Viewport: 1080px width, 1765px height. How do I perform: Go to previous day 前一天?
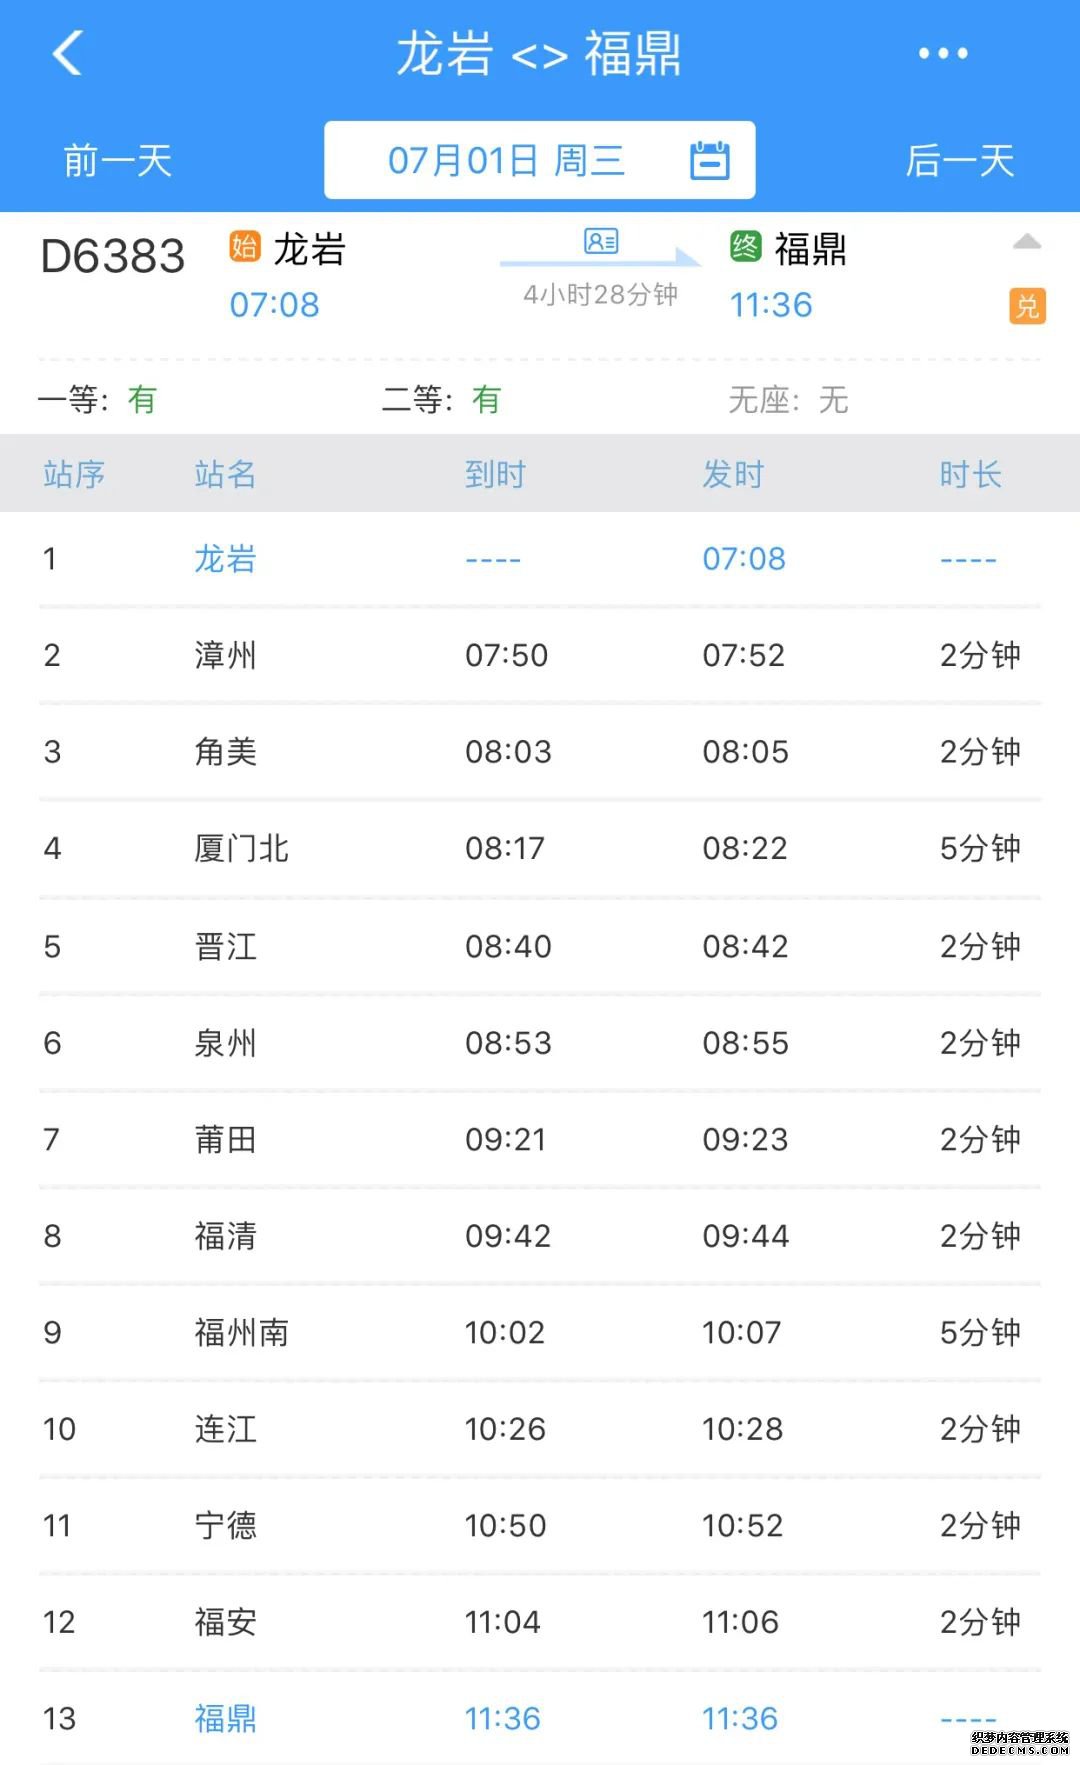click(x=118, y=161)
